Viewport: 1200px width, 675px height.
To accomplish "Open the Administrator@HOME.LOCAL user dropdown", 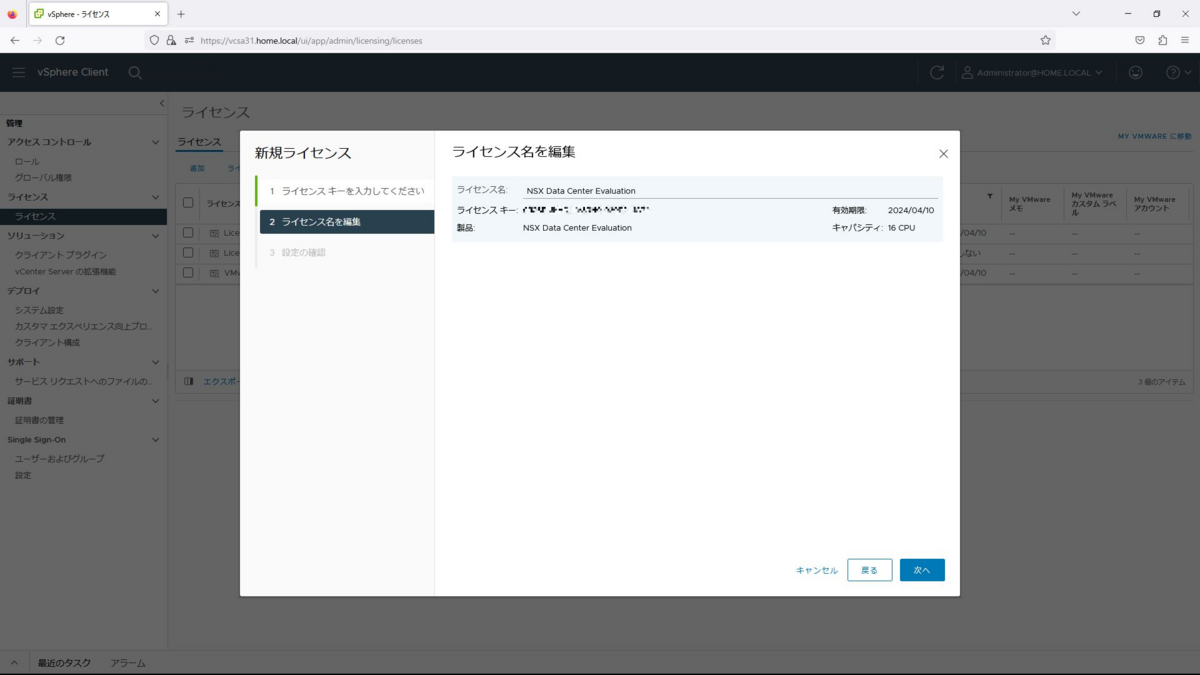I will pos(1032,73).
